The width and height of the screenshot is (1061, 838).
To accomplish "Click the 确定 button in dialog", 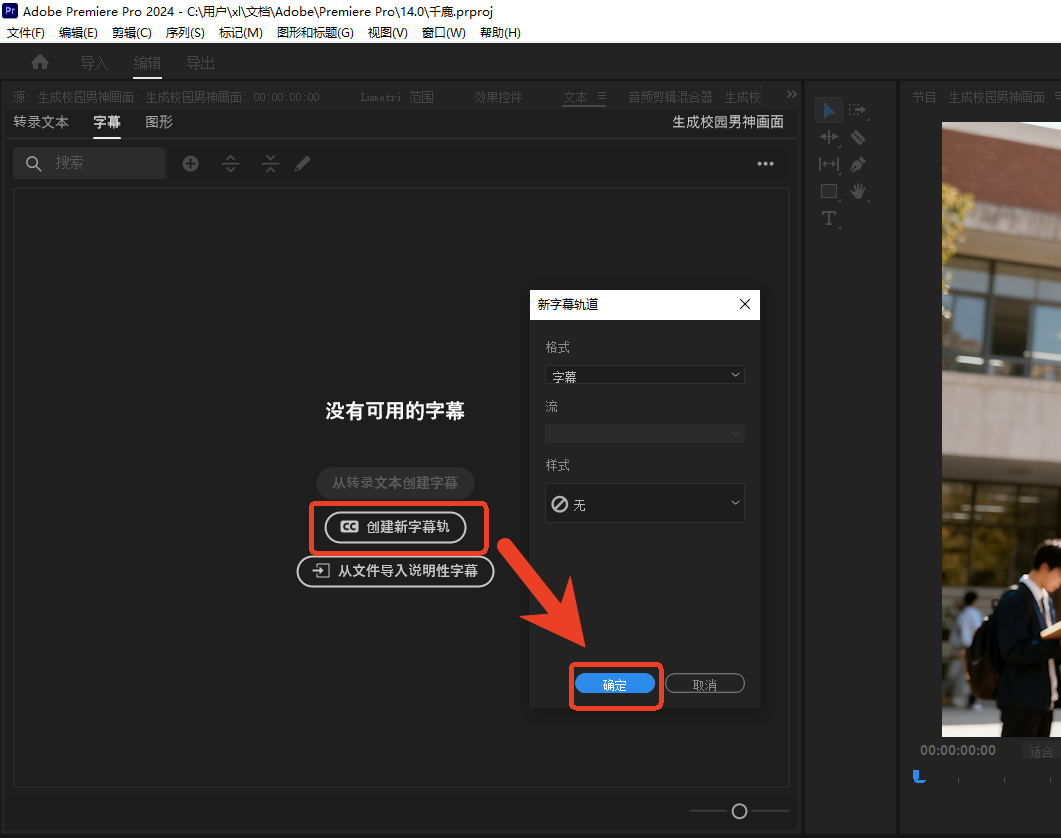I will (614, 684).
